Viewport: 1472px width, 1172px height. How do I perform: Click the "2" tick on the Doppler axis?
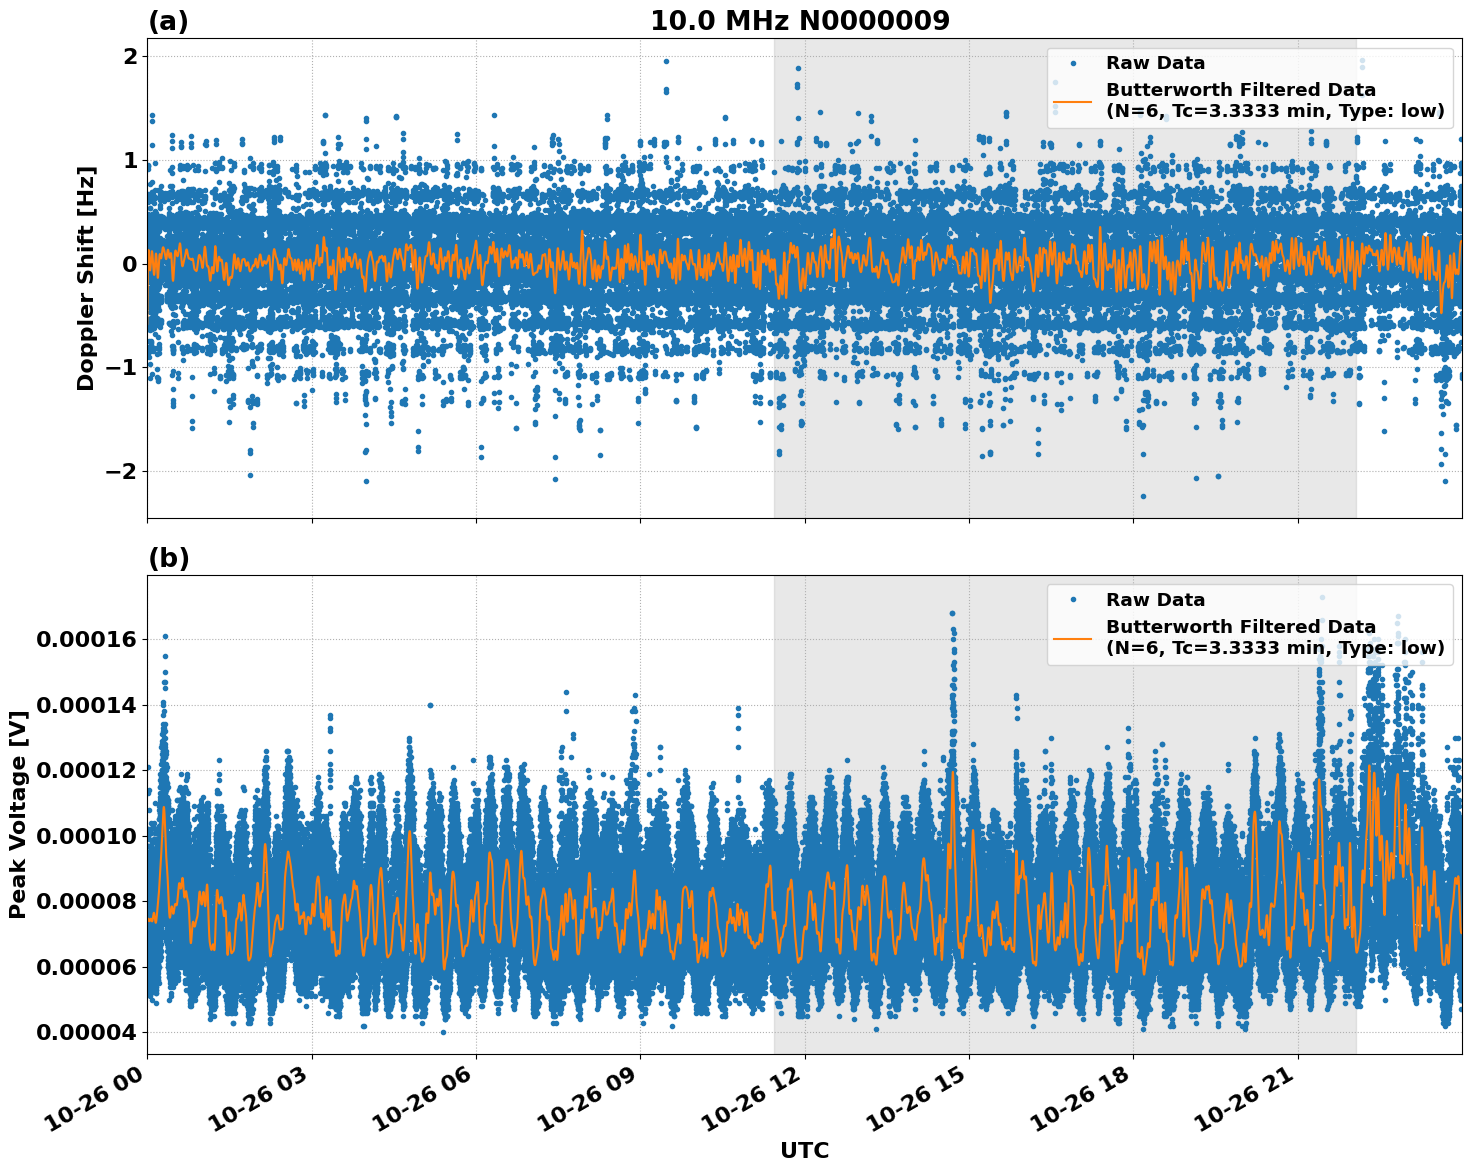(130, 57)
